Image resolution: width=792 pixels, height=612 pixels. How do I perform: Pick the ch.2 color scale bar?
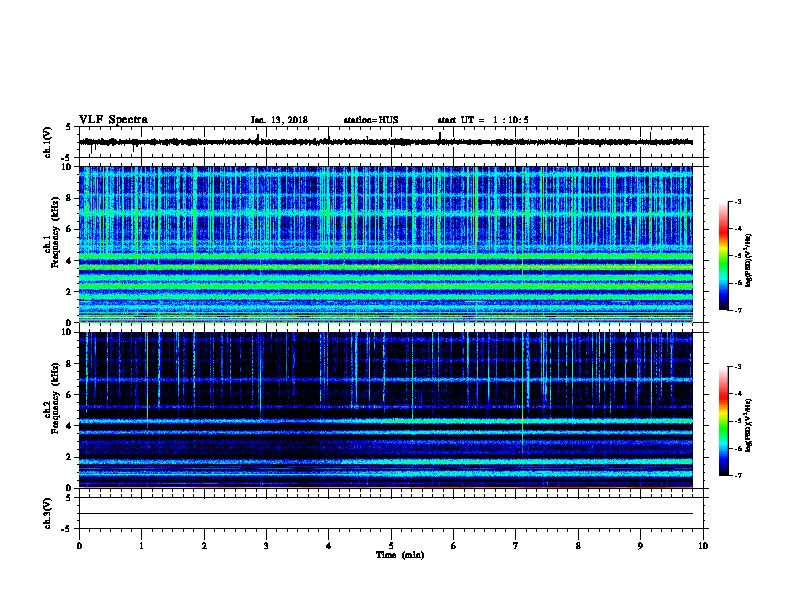coord(724,421)
